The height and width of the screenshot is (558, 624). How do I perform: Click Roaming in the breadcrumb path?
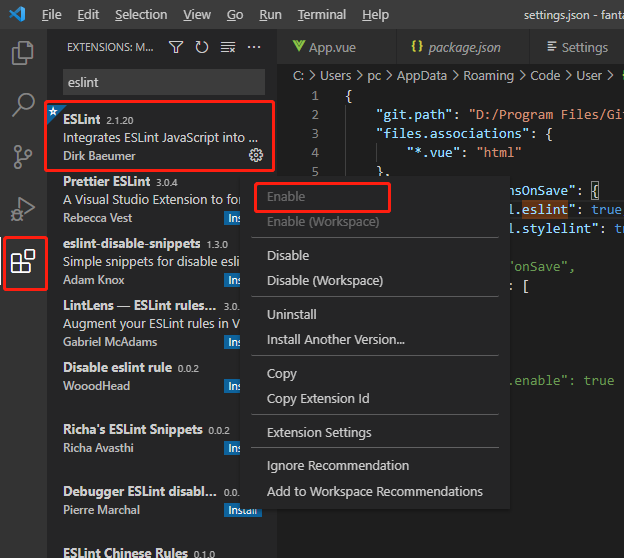point(489,76)
